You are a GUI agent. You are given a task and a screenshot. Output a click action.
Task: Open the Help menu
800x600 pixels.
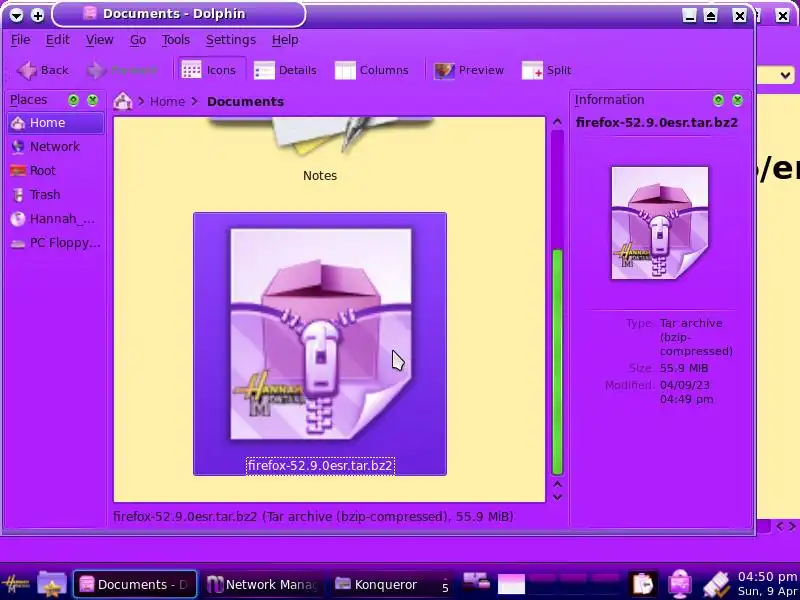[x=285, y=40]
